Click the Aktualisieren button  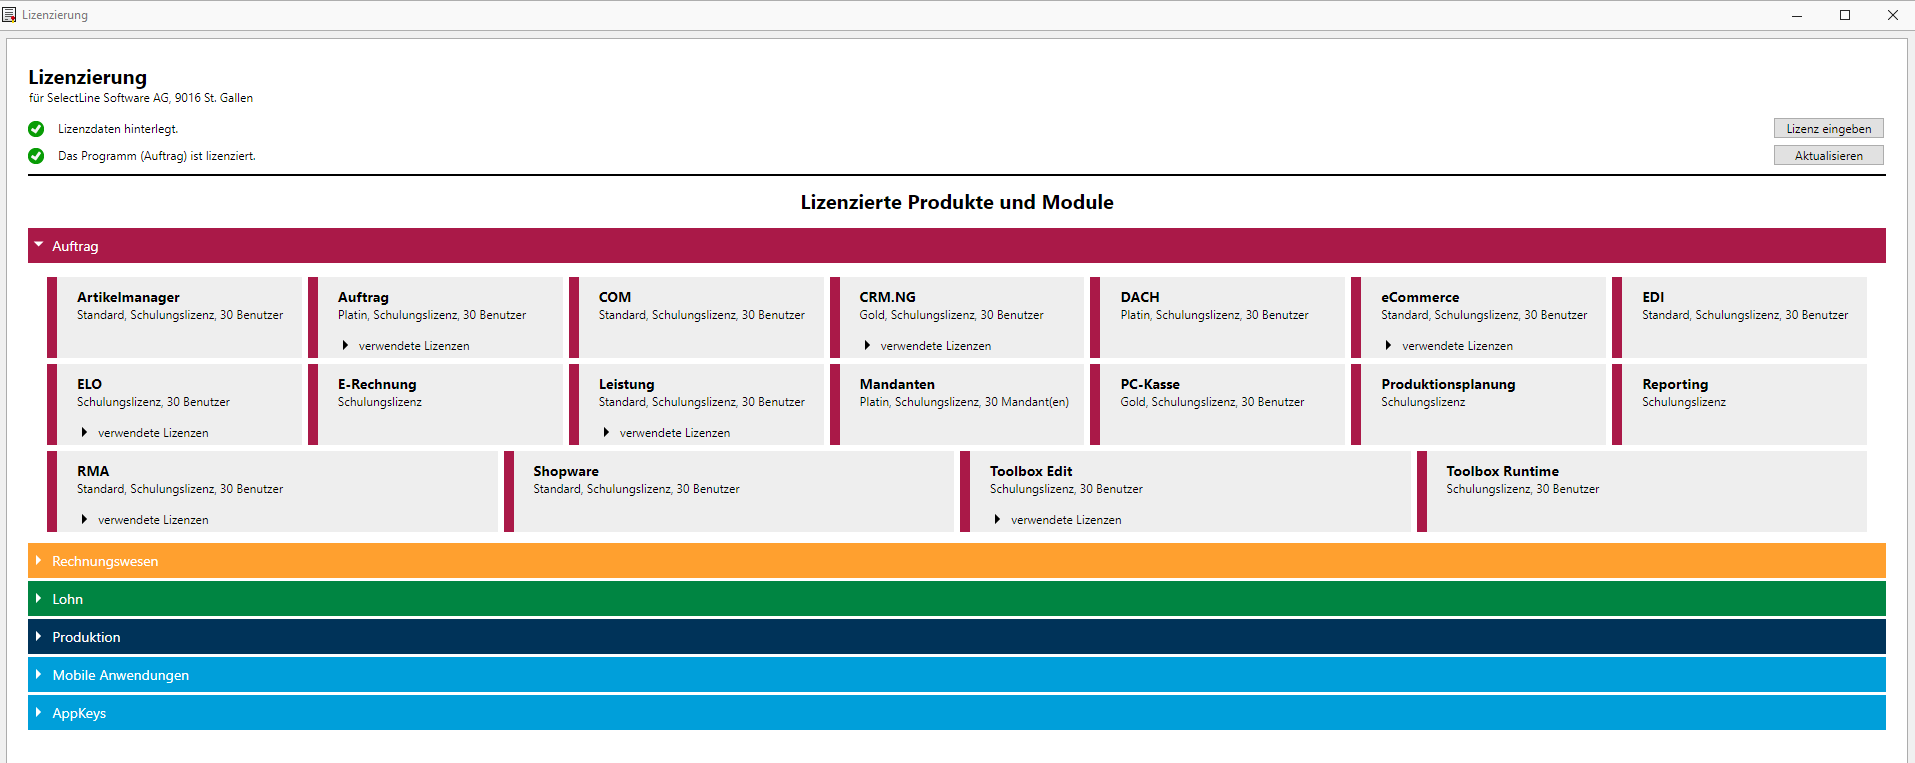point(1828,155)
